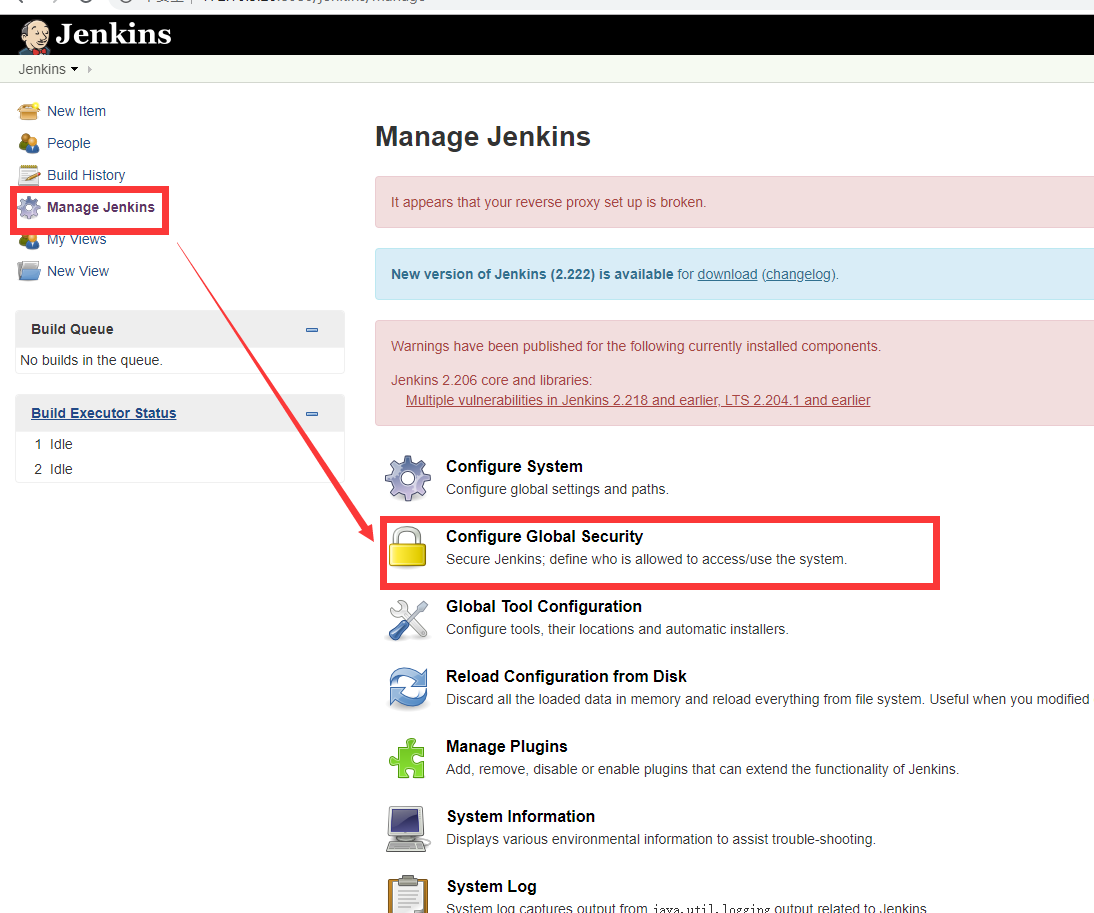Open the Multiple vulnerabilities in Jenkins advisory link
Screen dimensions: 1094x913
pyautogui.click(x=638, y=400)
